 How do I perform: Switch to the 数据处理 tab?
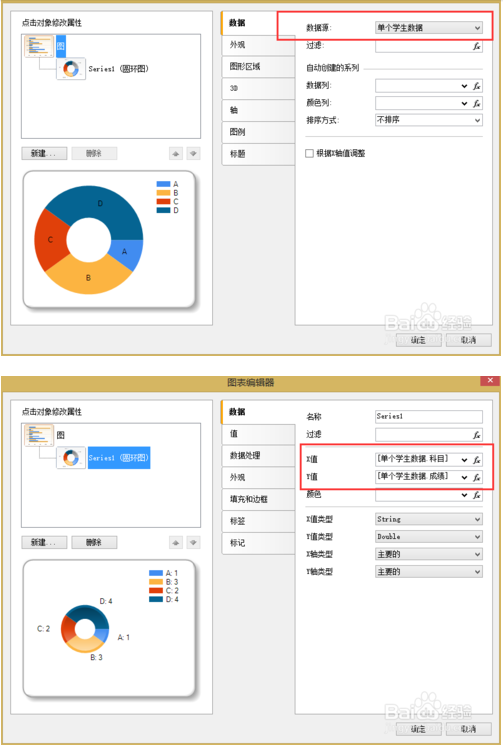[258, 456]
